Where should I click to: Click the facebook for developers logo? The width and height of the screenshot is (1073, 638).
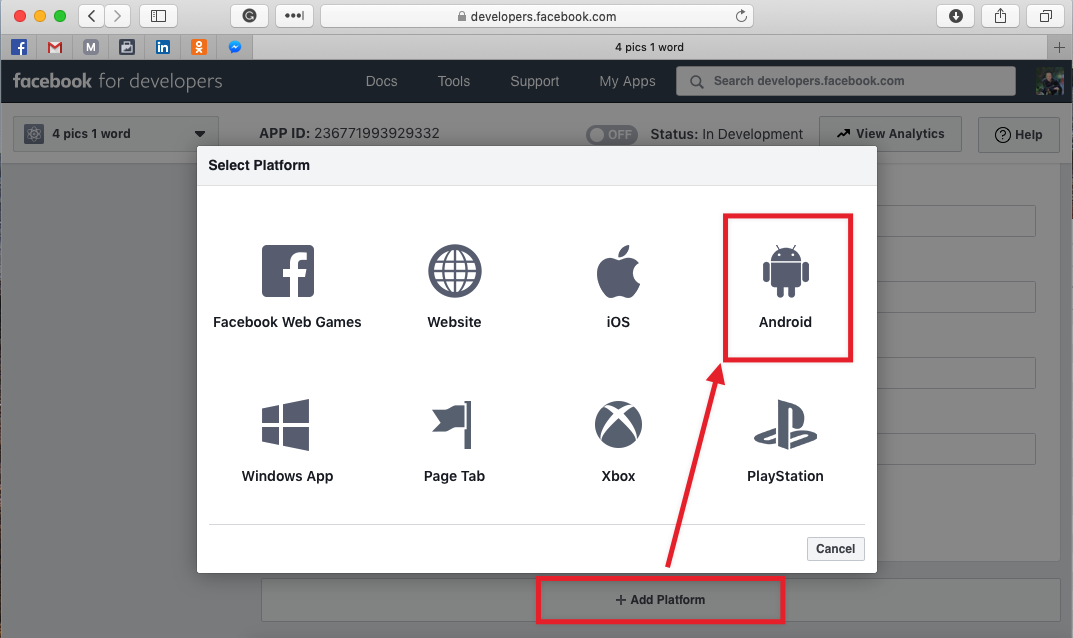click(118, 81)
